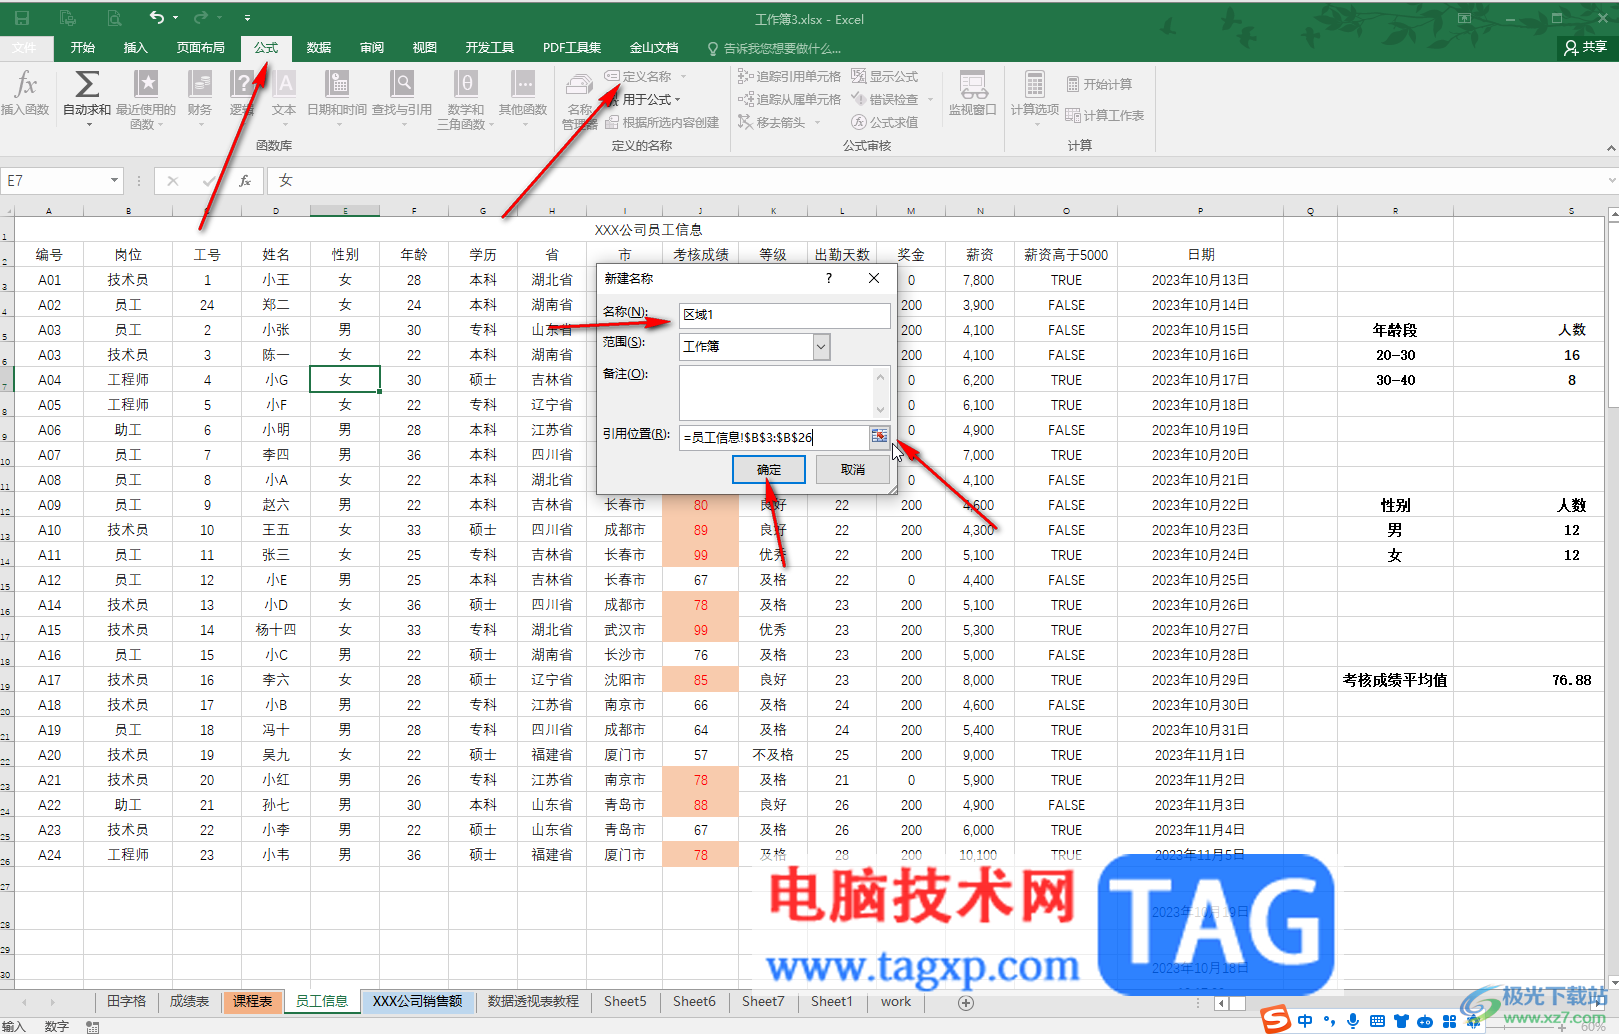This screenshot has height=1034, width=1619.
Task: Click the 确定 (OK) button
Action: click(x=769, y=470)
